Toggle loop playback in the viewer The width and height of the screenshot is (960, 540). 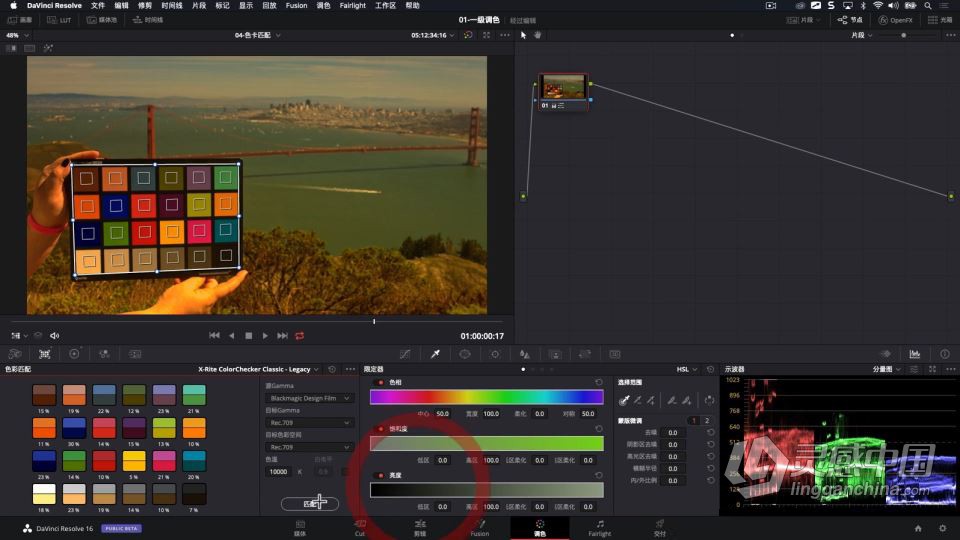[300, 336]
